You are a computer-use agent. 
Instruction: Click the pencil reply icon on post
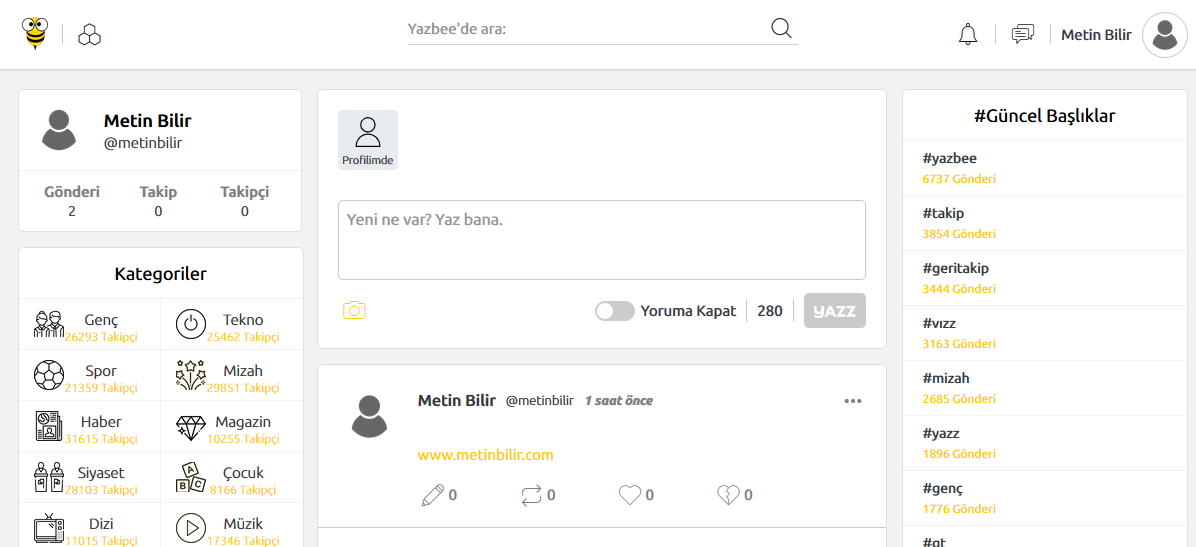pyautogui.click(x=432, y=494)
